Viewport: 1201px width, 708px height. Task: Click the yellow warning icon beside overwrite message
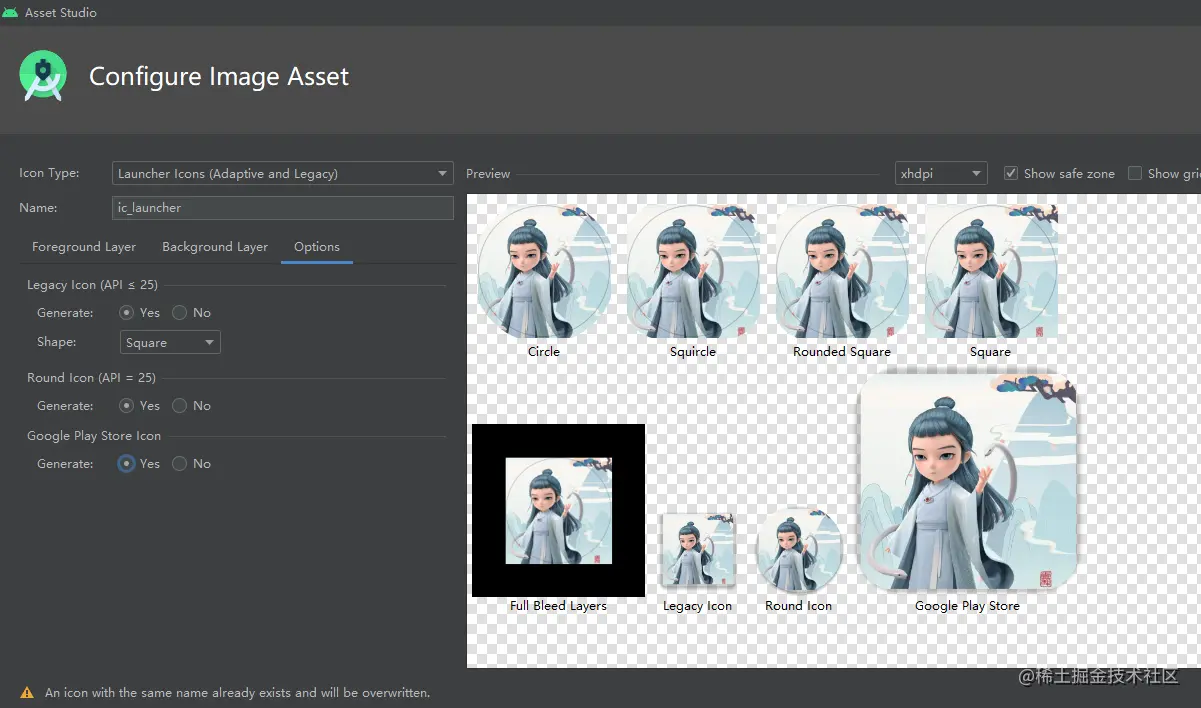26,692
